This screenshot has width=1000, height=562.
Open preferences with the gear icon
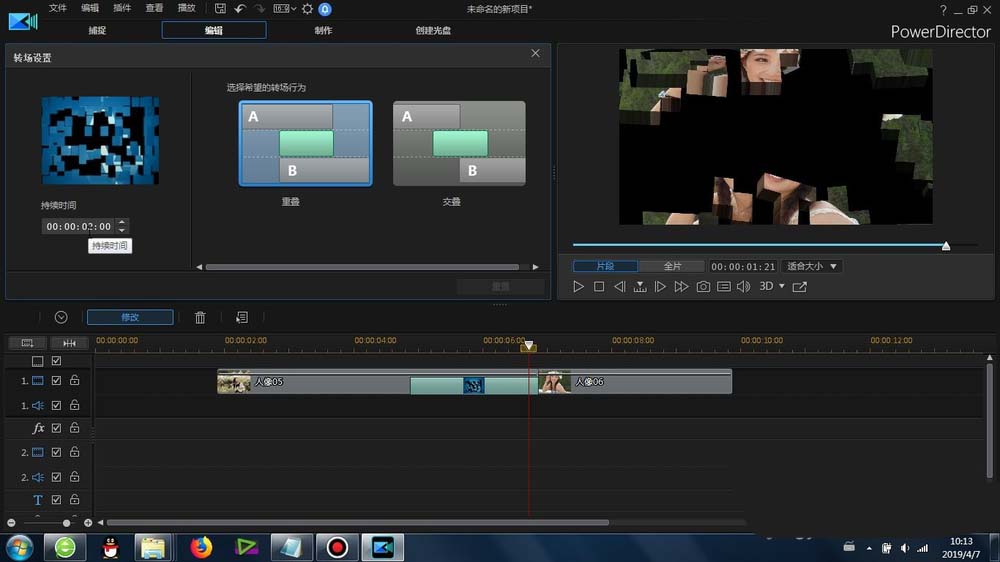pyautogui.click(x=307, y=8)
